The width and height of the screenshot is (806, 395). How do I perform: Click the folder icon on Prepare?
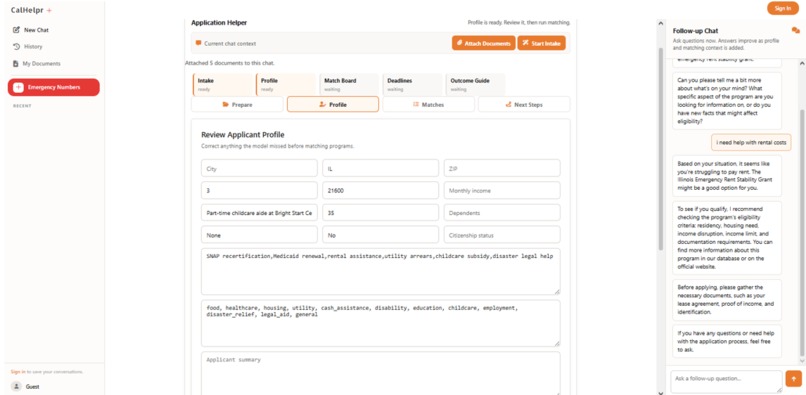(225, 104)
